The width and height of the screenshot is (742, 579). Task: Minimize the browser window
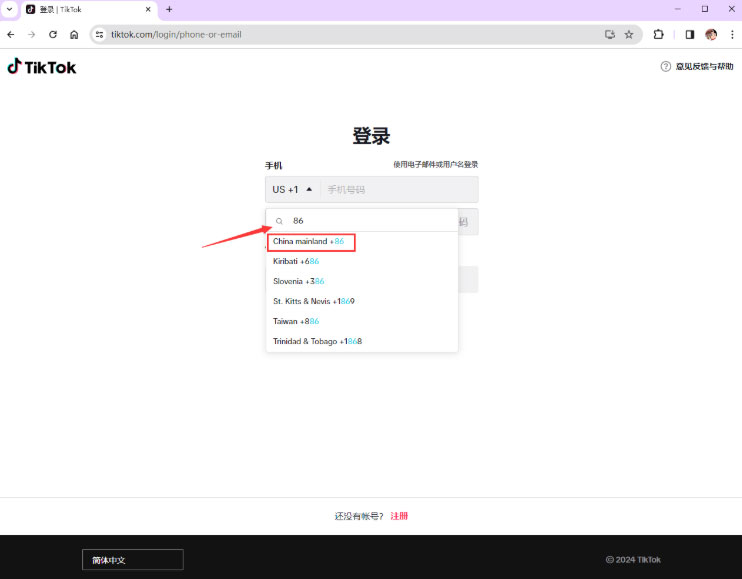coord(678,9)
